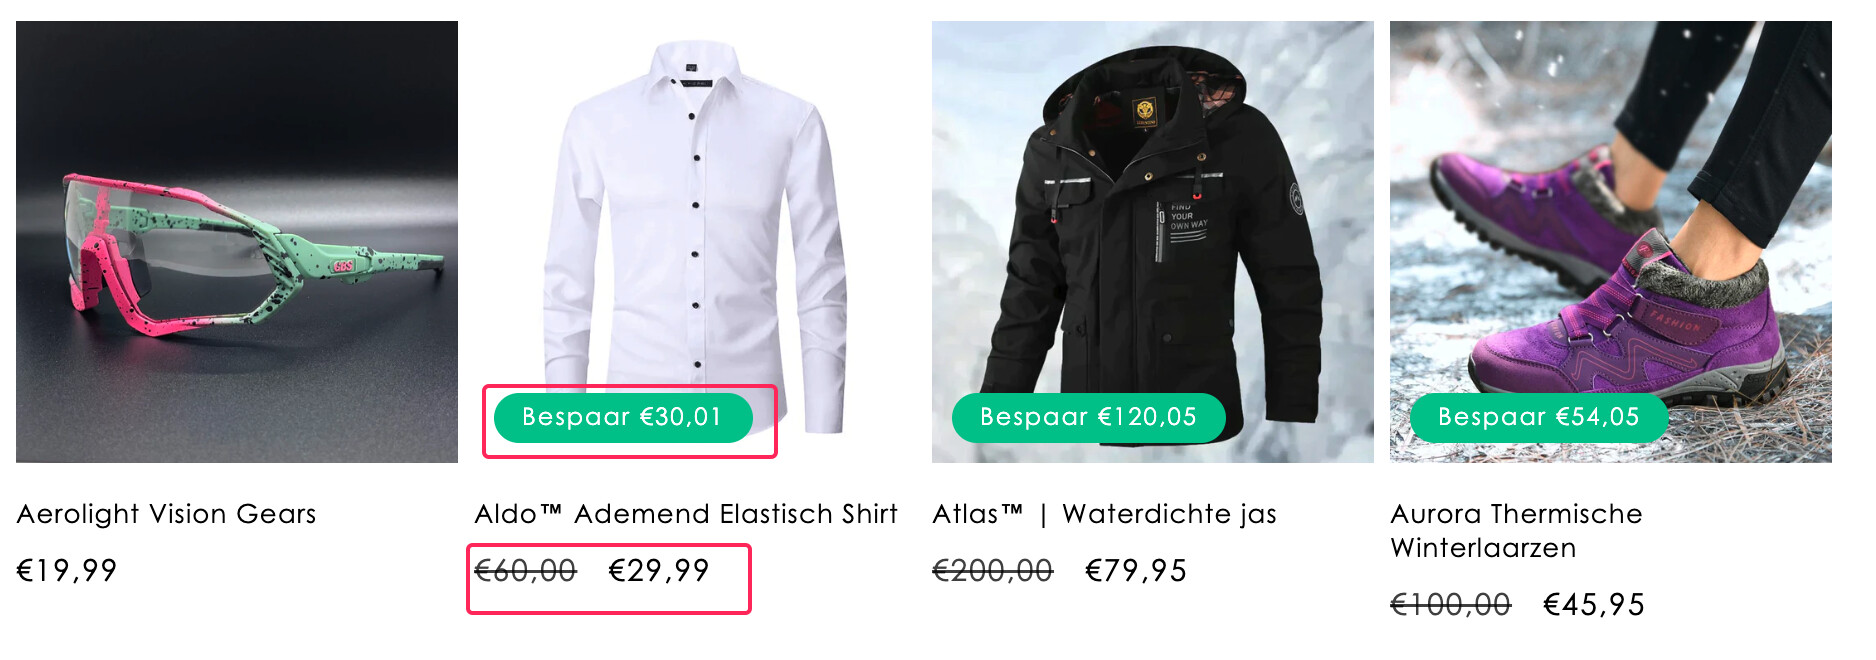The image size is (1876, 660).
Task: Open the black Atlas jacket product image
Action: pyautogui.click(x=1153, y=242)
